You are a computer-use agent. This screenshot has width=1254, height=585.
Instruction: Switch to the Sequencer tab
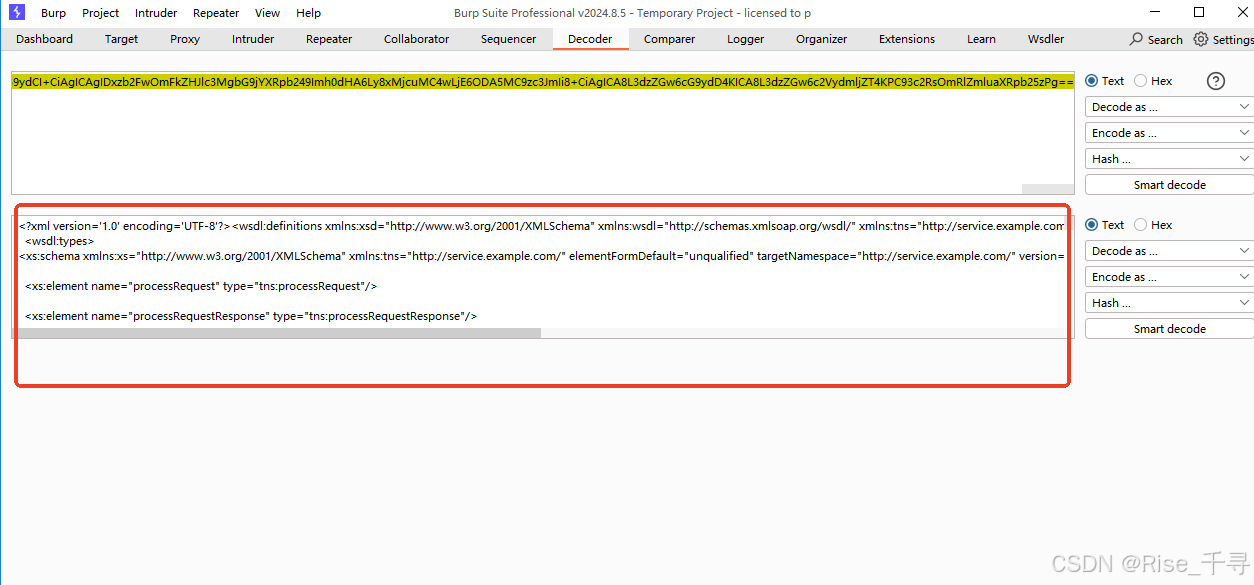(508, 39)
